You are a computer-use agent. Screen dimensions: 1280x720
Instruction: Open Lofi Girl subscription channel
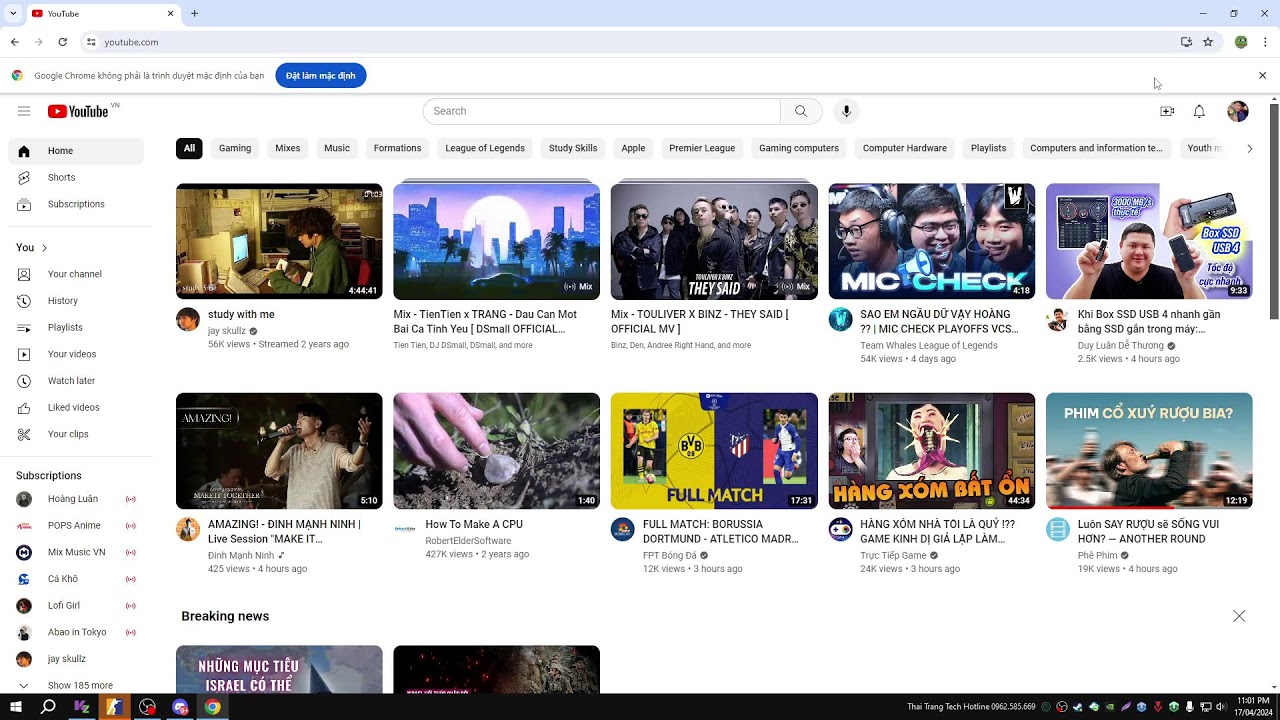(76, 605)
